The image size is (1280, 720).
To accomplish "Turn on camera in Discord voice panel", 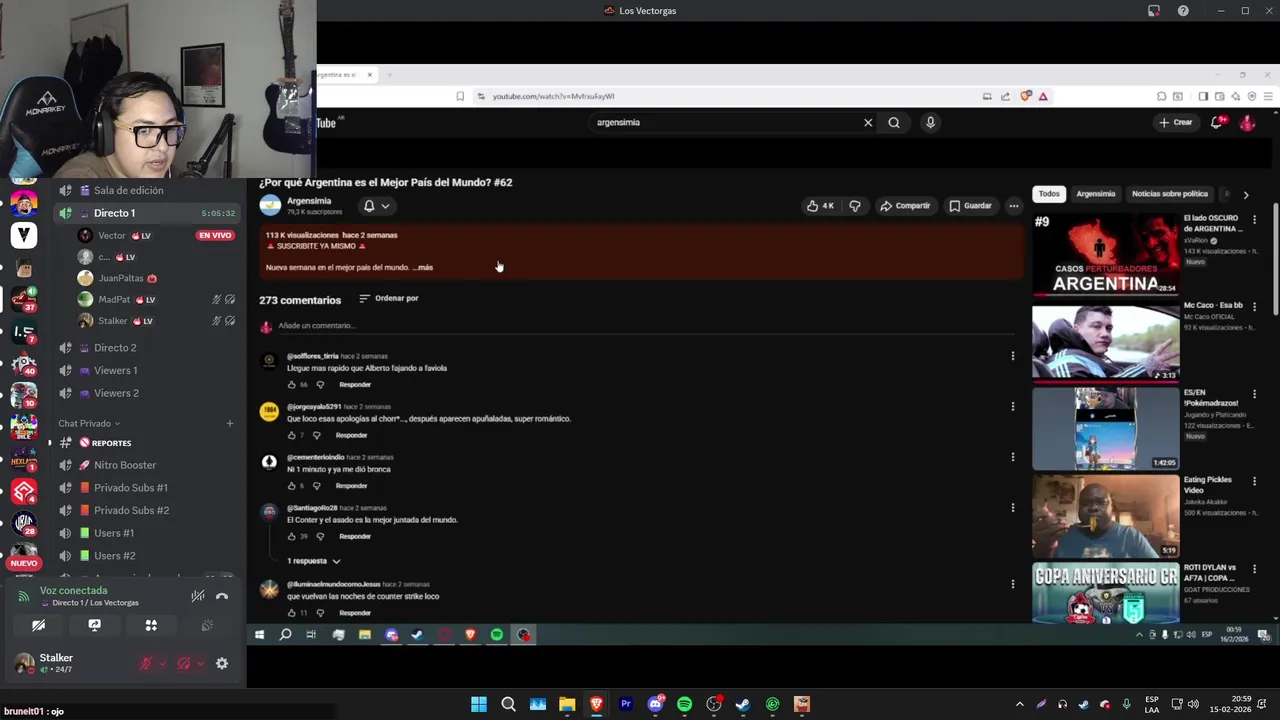I will pyautogui.click(x=38, y=625).
